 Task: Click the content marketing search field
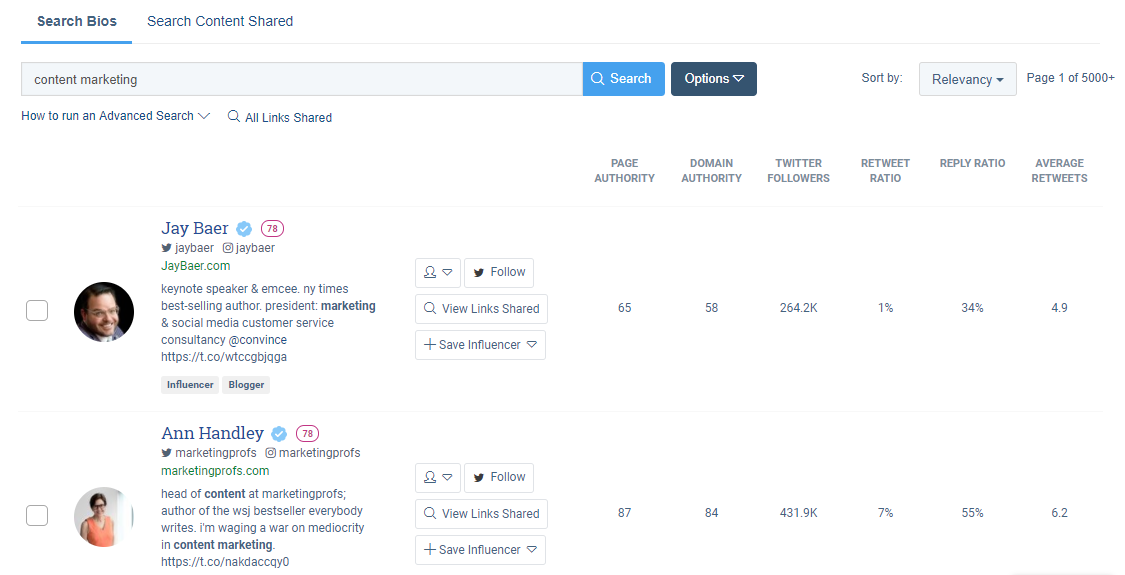pos(300,79)
